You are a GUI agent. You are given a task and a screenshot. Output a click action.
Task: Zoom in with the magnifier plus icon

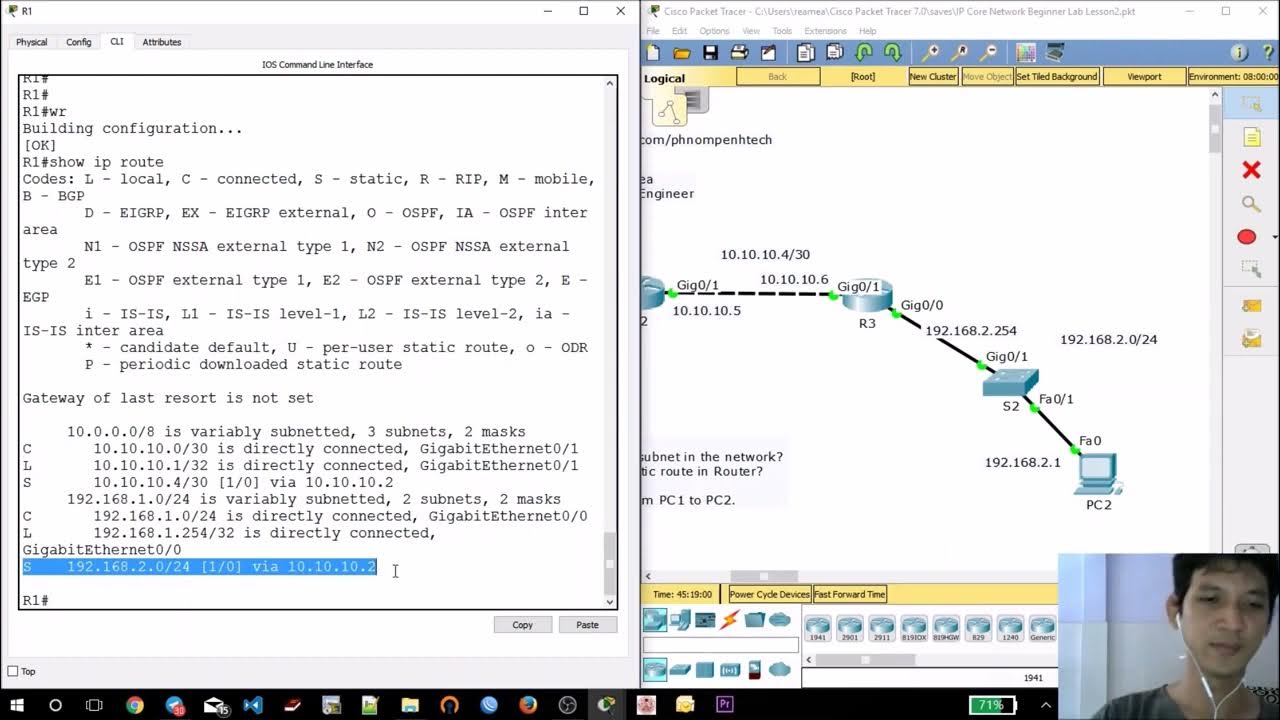(931, 52)
